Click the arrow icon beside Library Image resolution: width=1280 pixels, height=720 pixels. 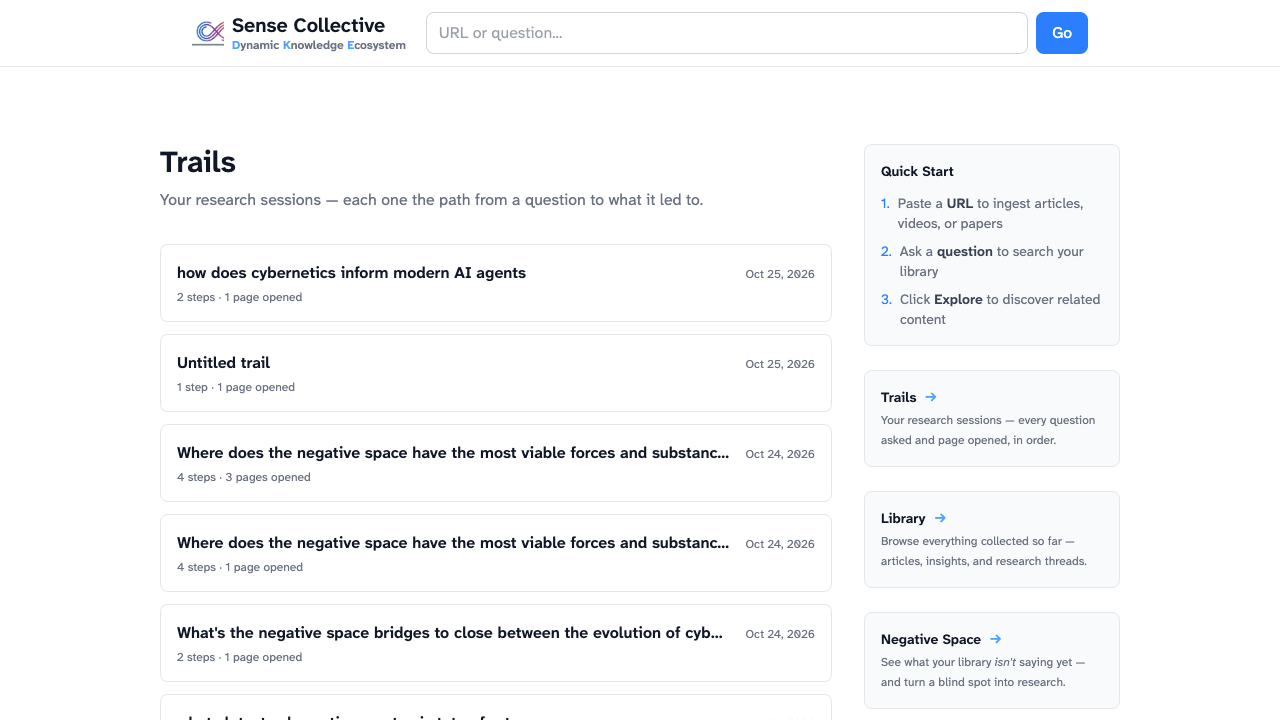940,518
